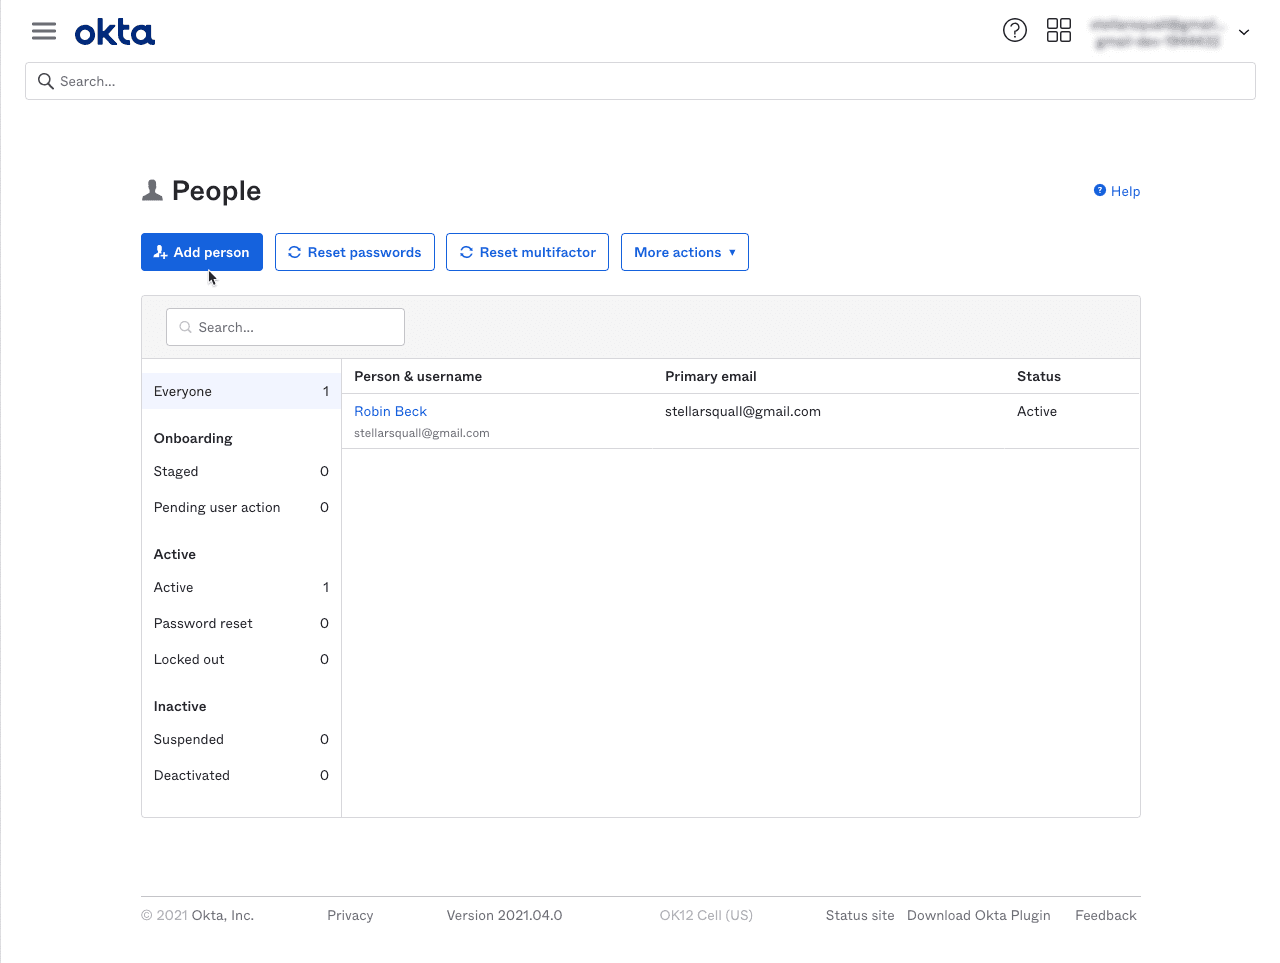This screenshot has width=1280, height=963.
Task: Open the apps grid icon
Action: pos(1059,30)
